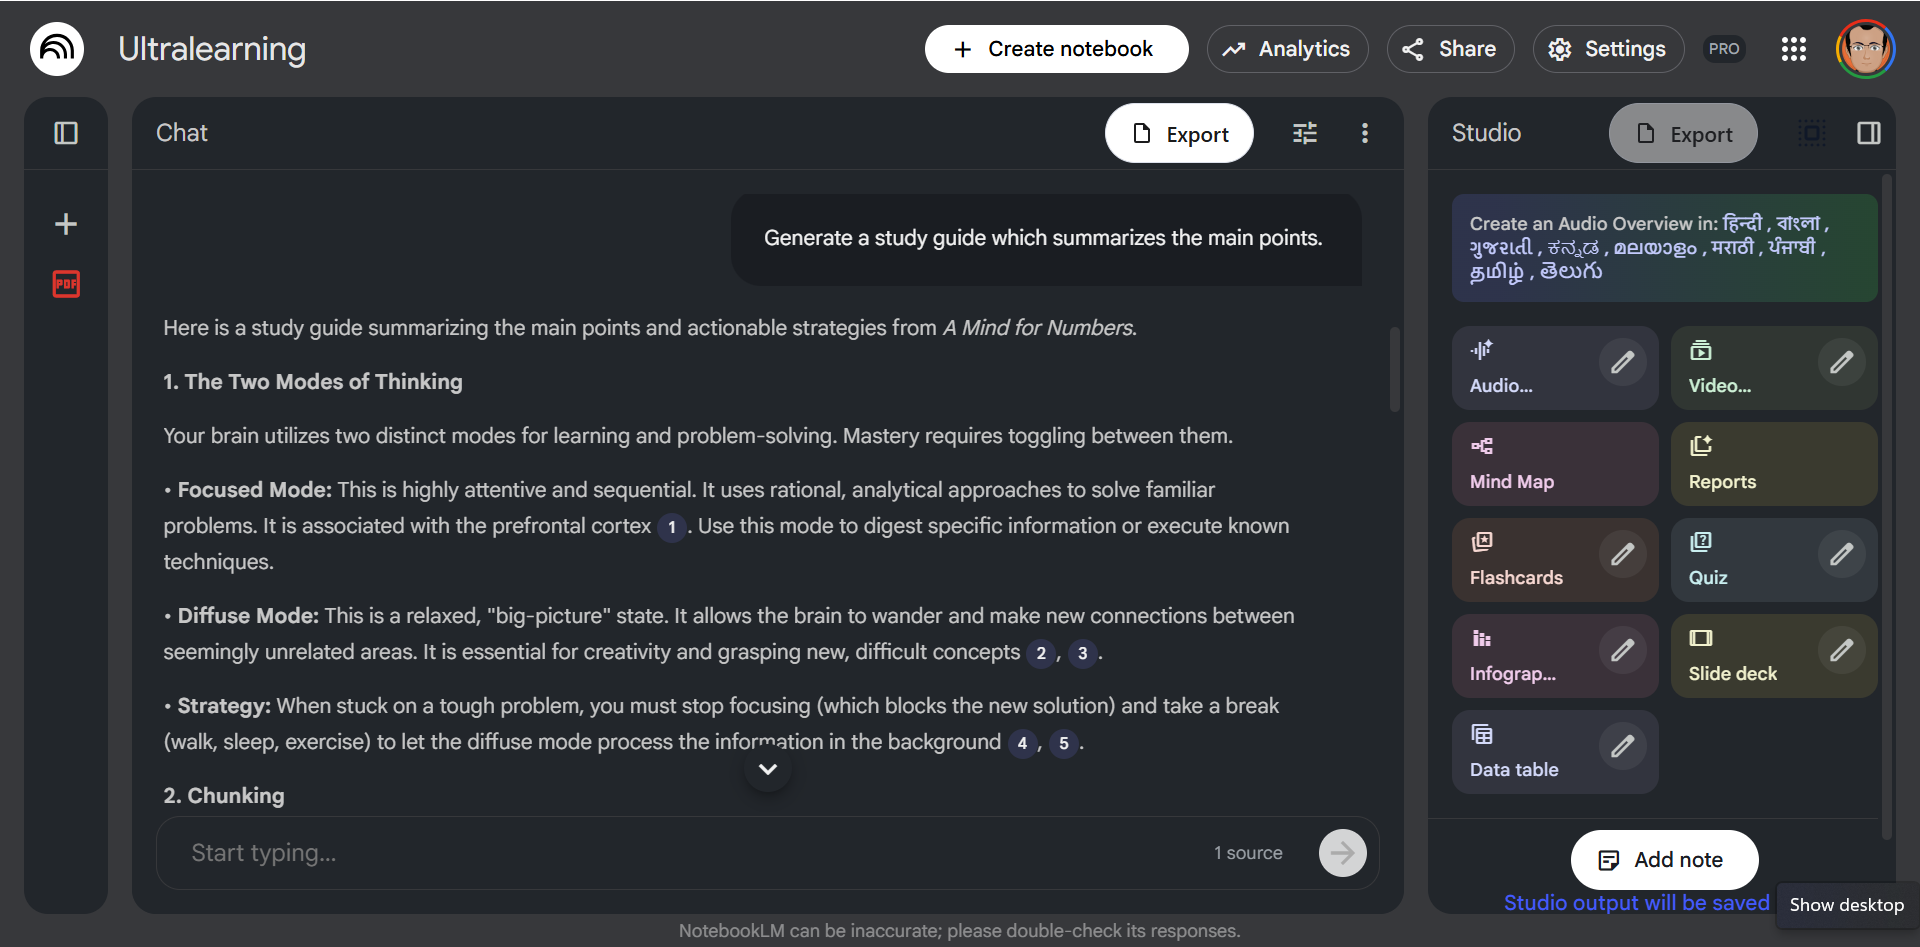Image resolution: width=1920 pixels, height=947 pixels.
Task: Toggle Studio expanded view icon
Action: tap(1812, 133)
